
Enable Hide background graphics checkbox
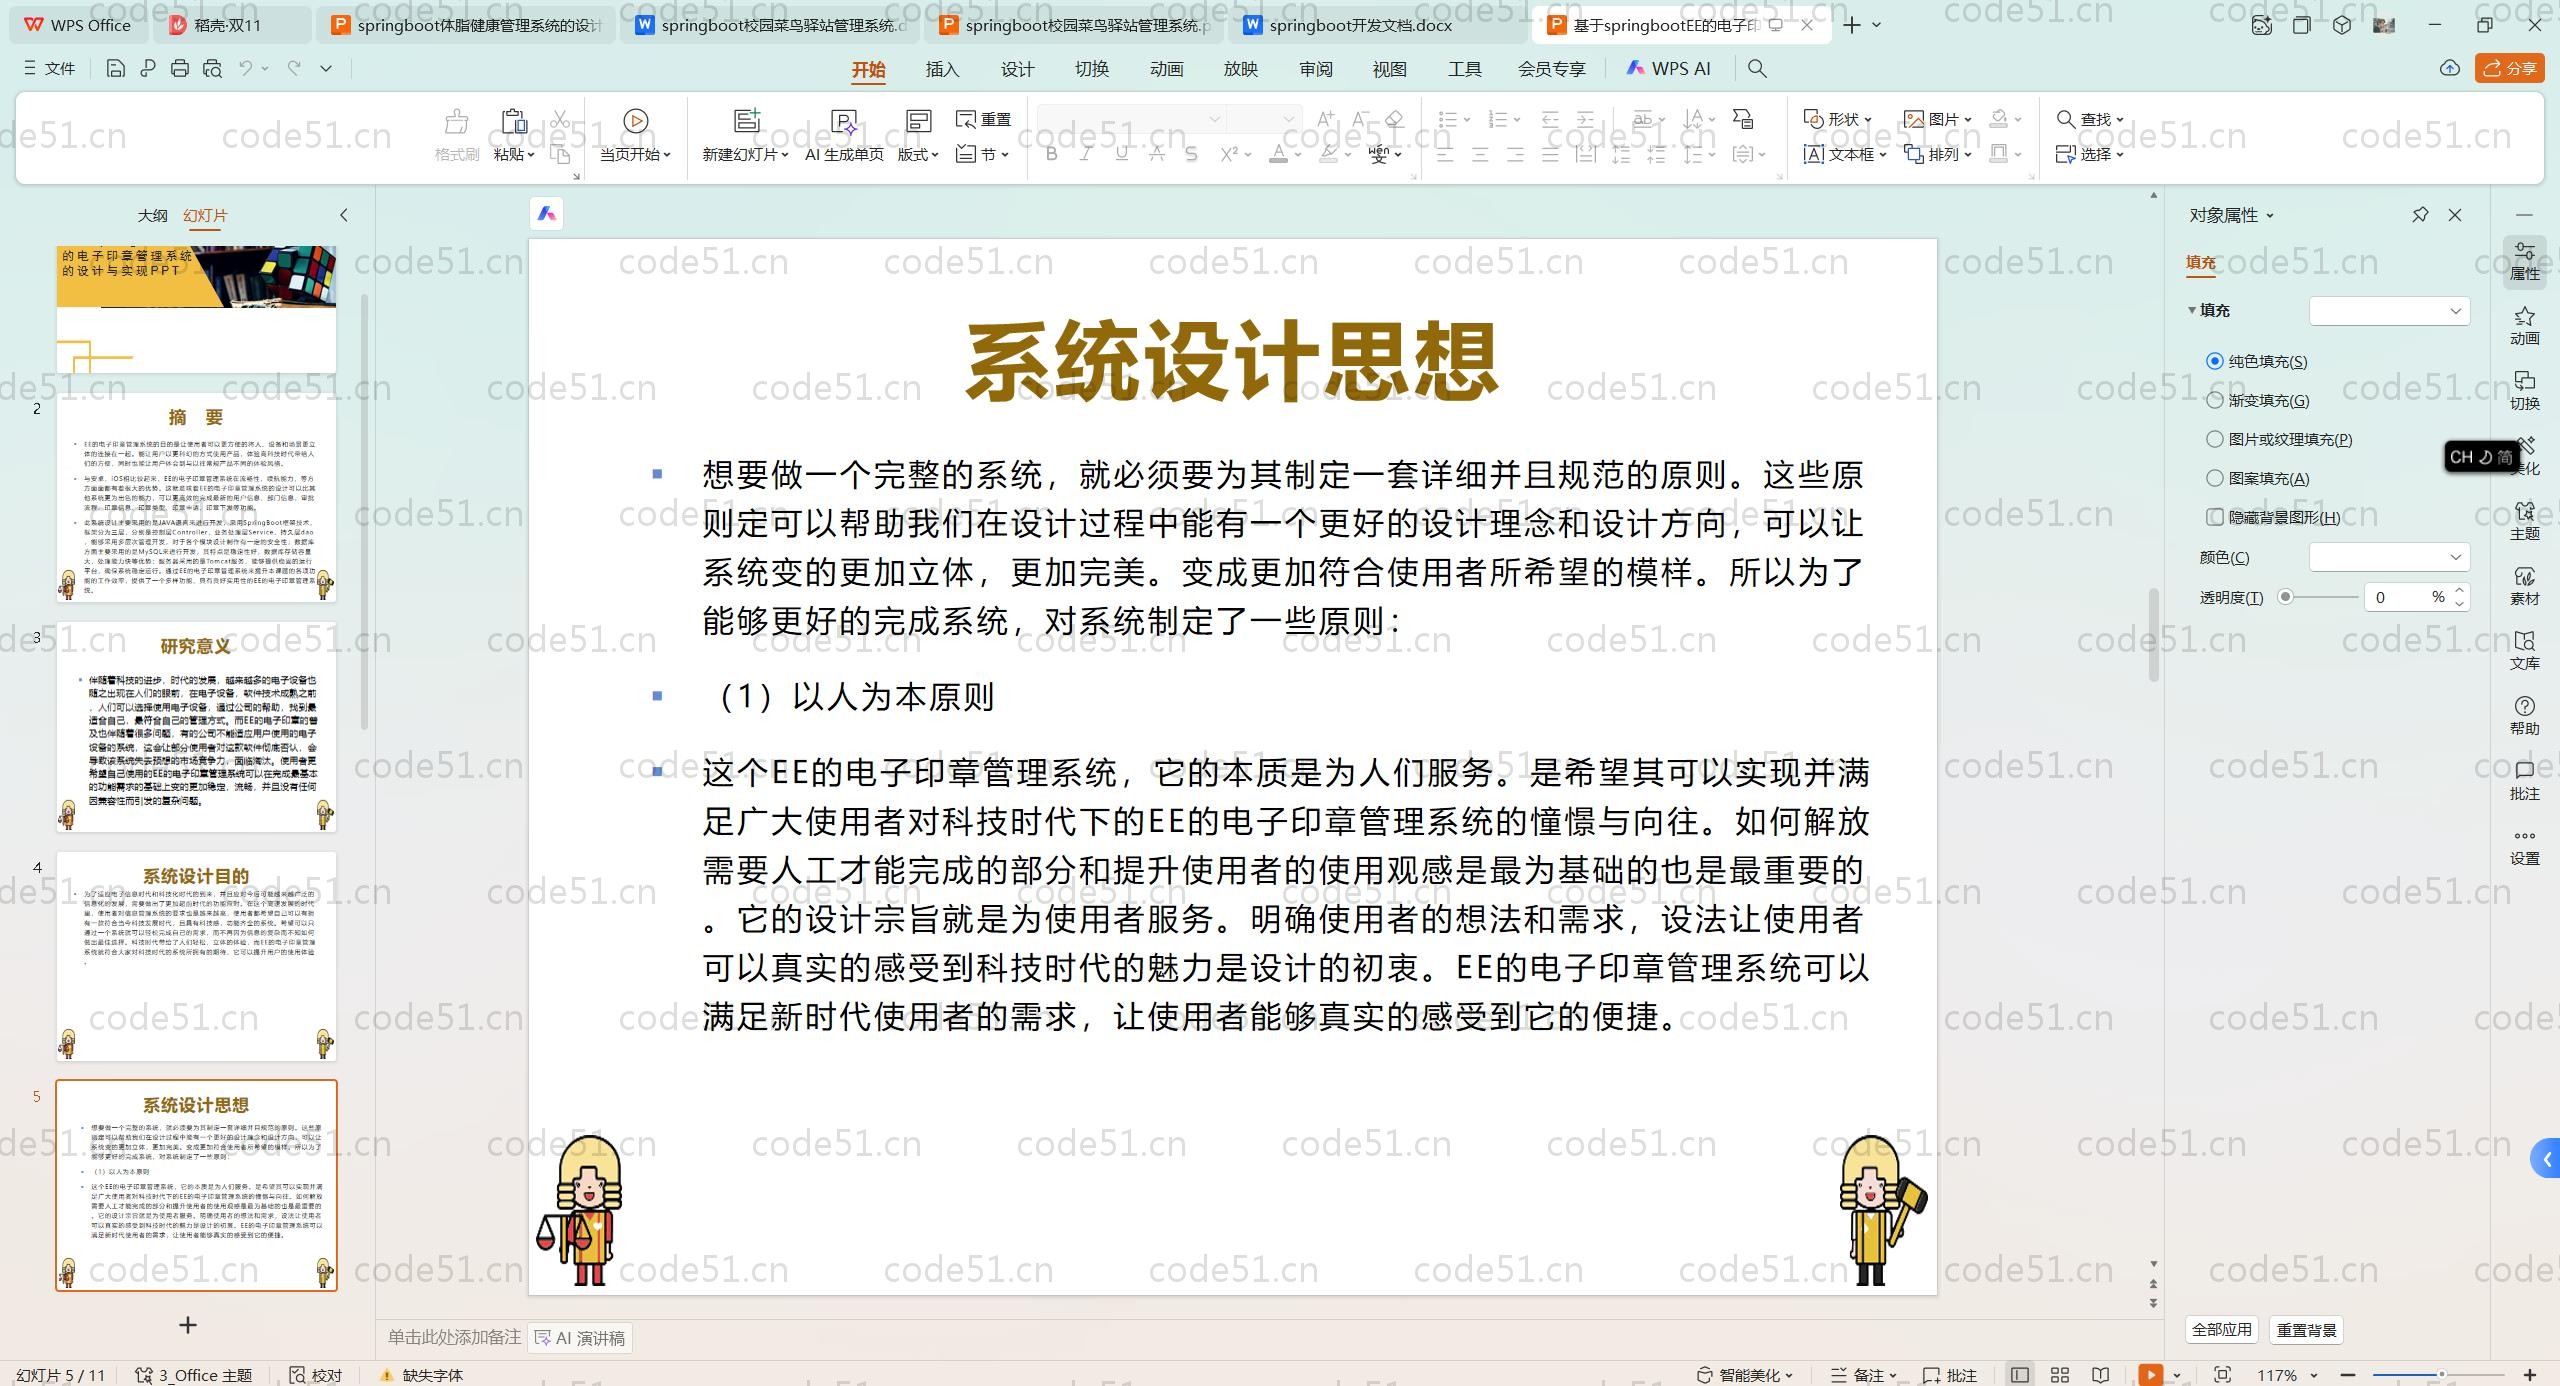[x=2215, y=517]
